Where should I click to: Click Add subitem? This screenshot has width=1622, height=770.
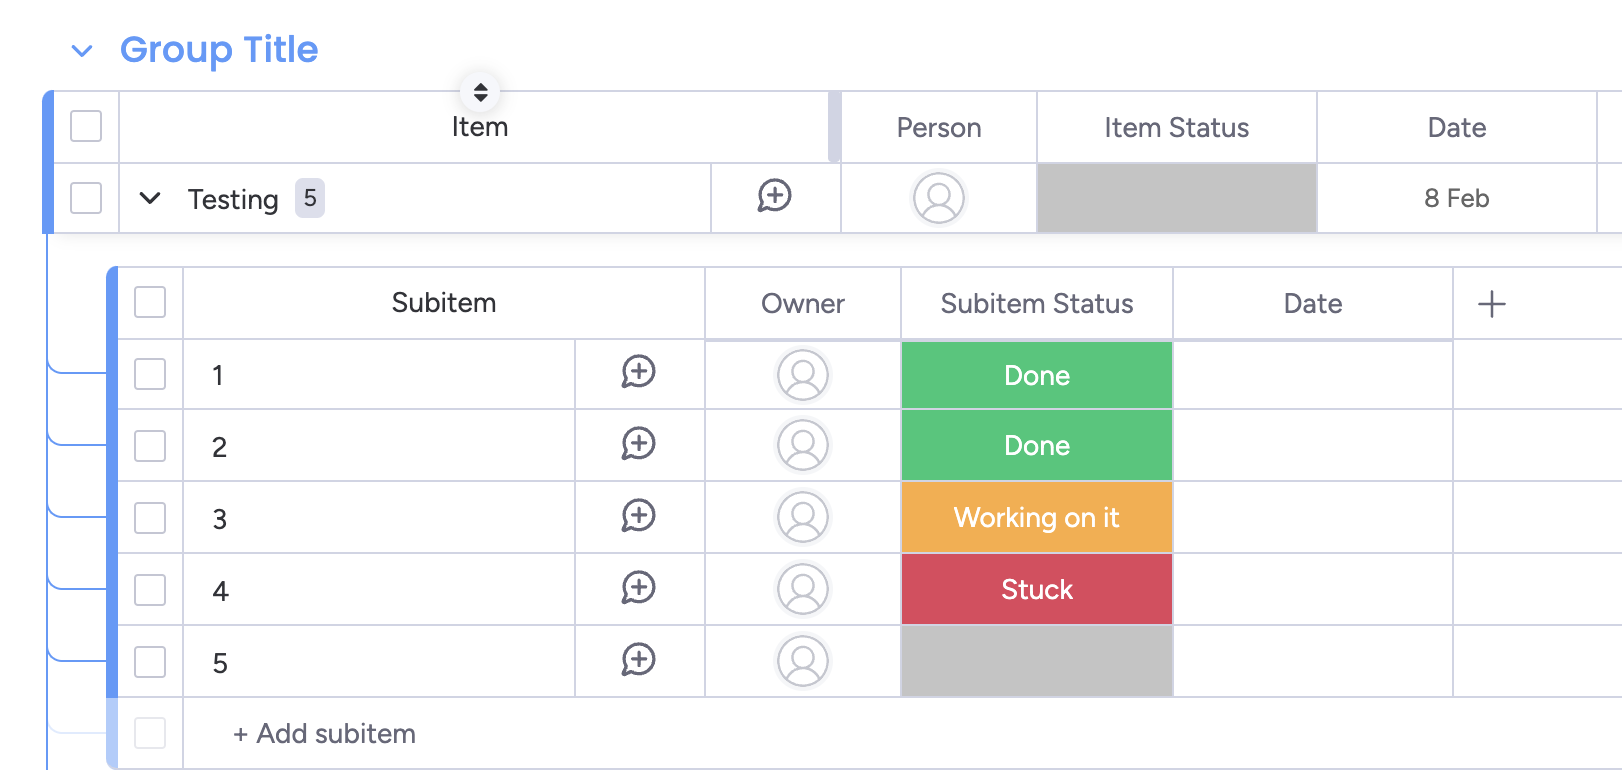tap(324, 734)
